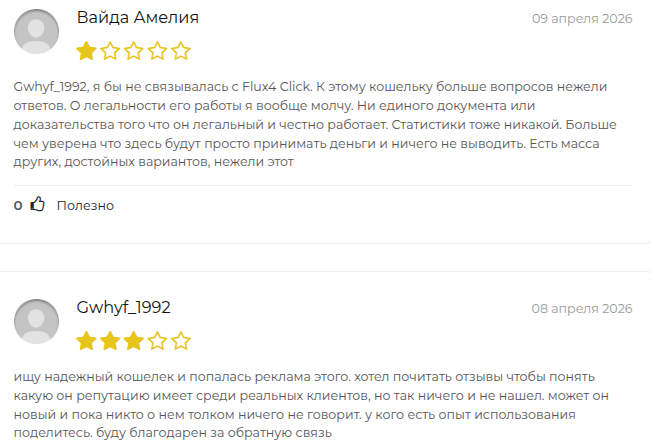The width and height of the screenshot is (651, 442).
Task: Click second star in Gwhyf_1992's review rating
Action: coord(110,340)
